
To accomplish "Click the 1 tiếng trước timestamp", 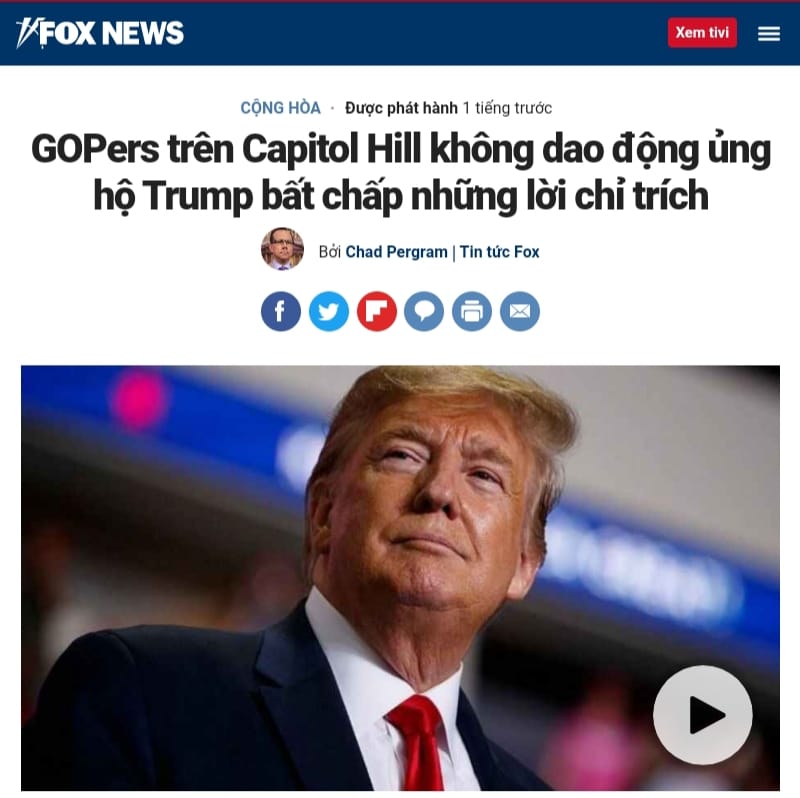I will tap(507, 108).
